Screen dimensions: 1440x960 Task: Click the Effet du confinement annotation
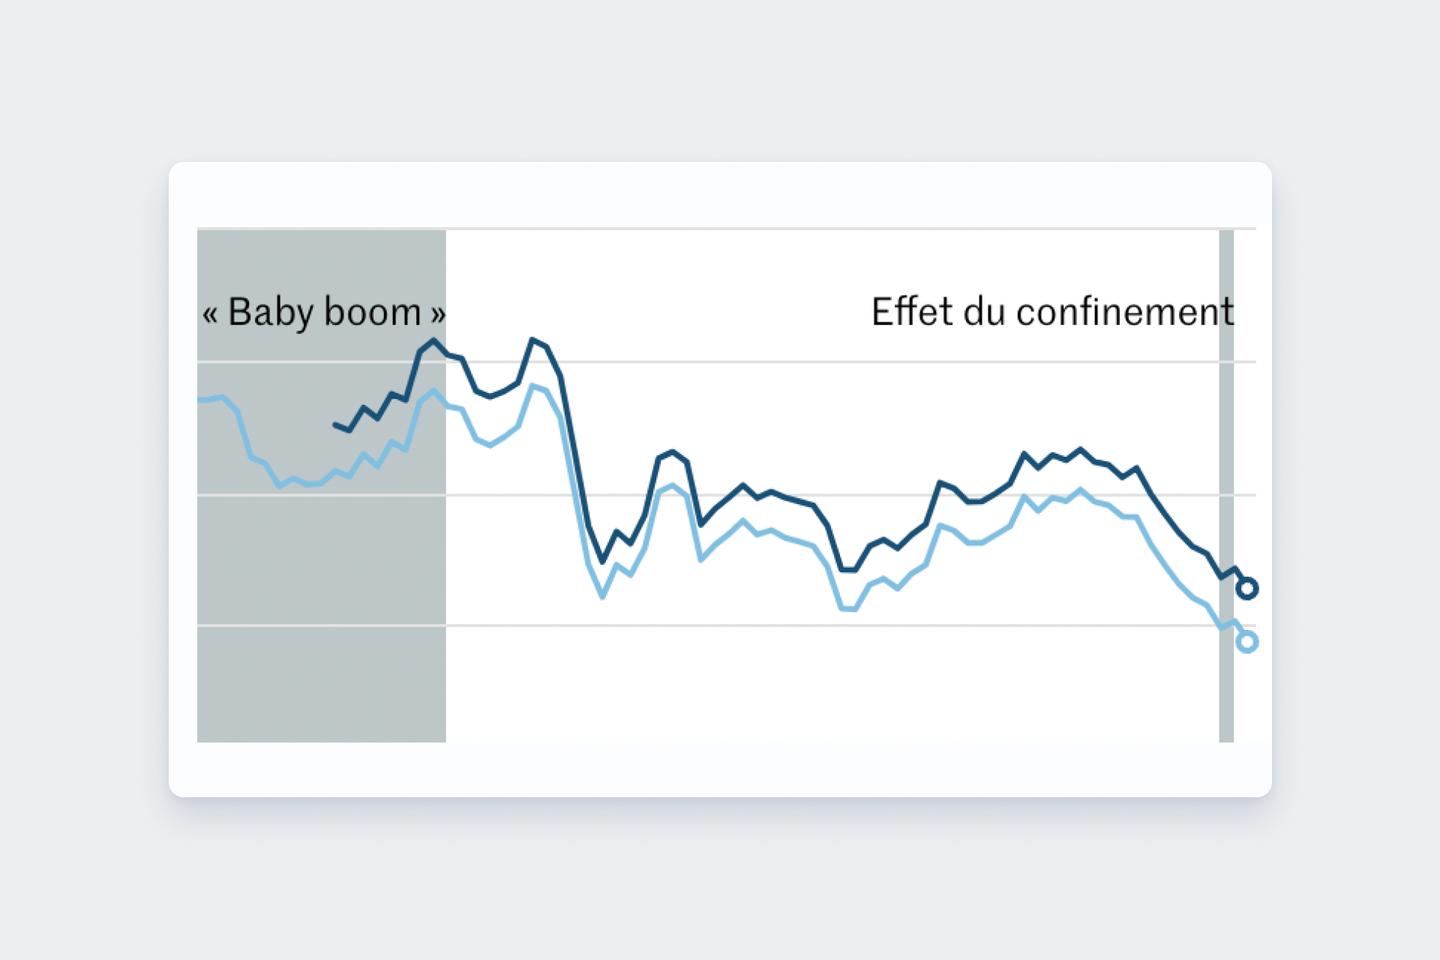1052,312
